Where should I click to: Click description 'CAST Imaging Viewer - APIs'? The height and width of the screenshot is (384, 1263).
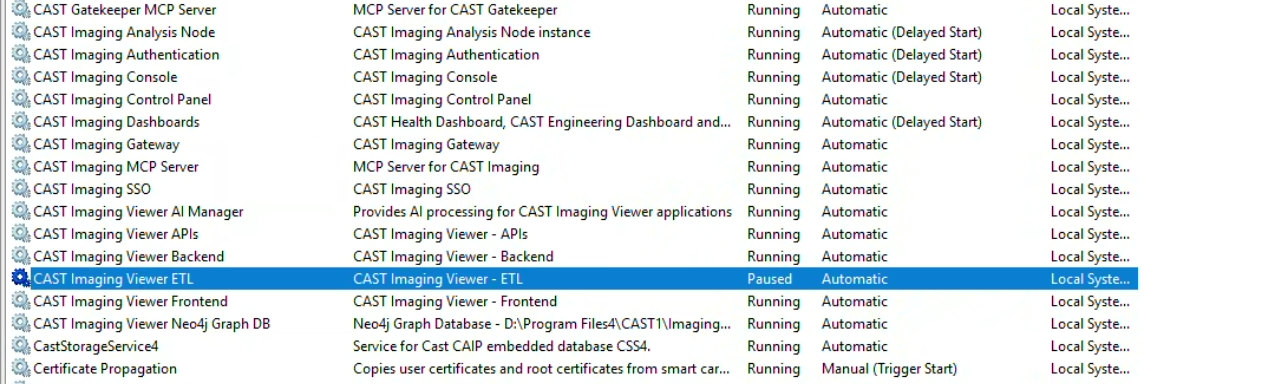(x=440, y=234)
